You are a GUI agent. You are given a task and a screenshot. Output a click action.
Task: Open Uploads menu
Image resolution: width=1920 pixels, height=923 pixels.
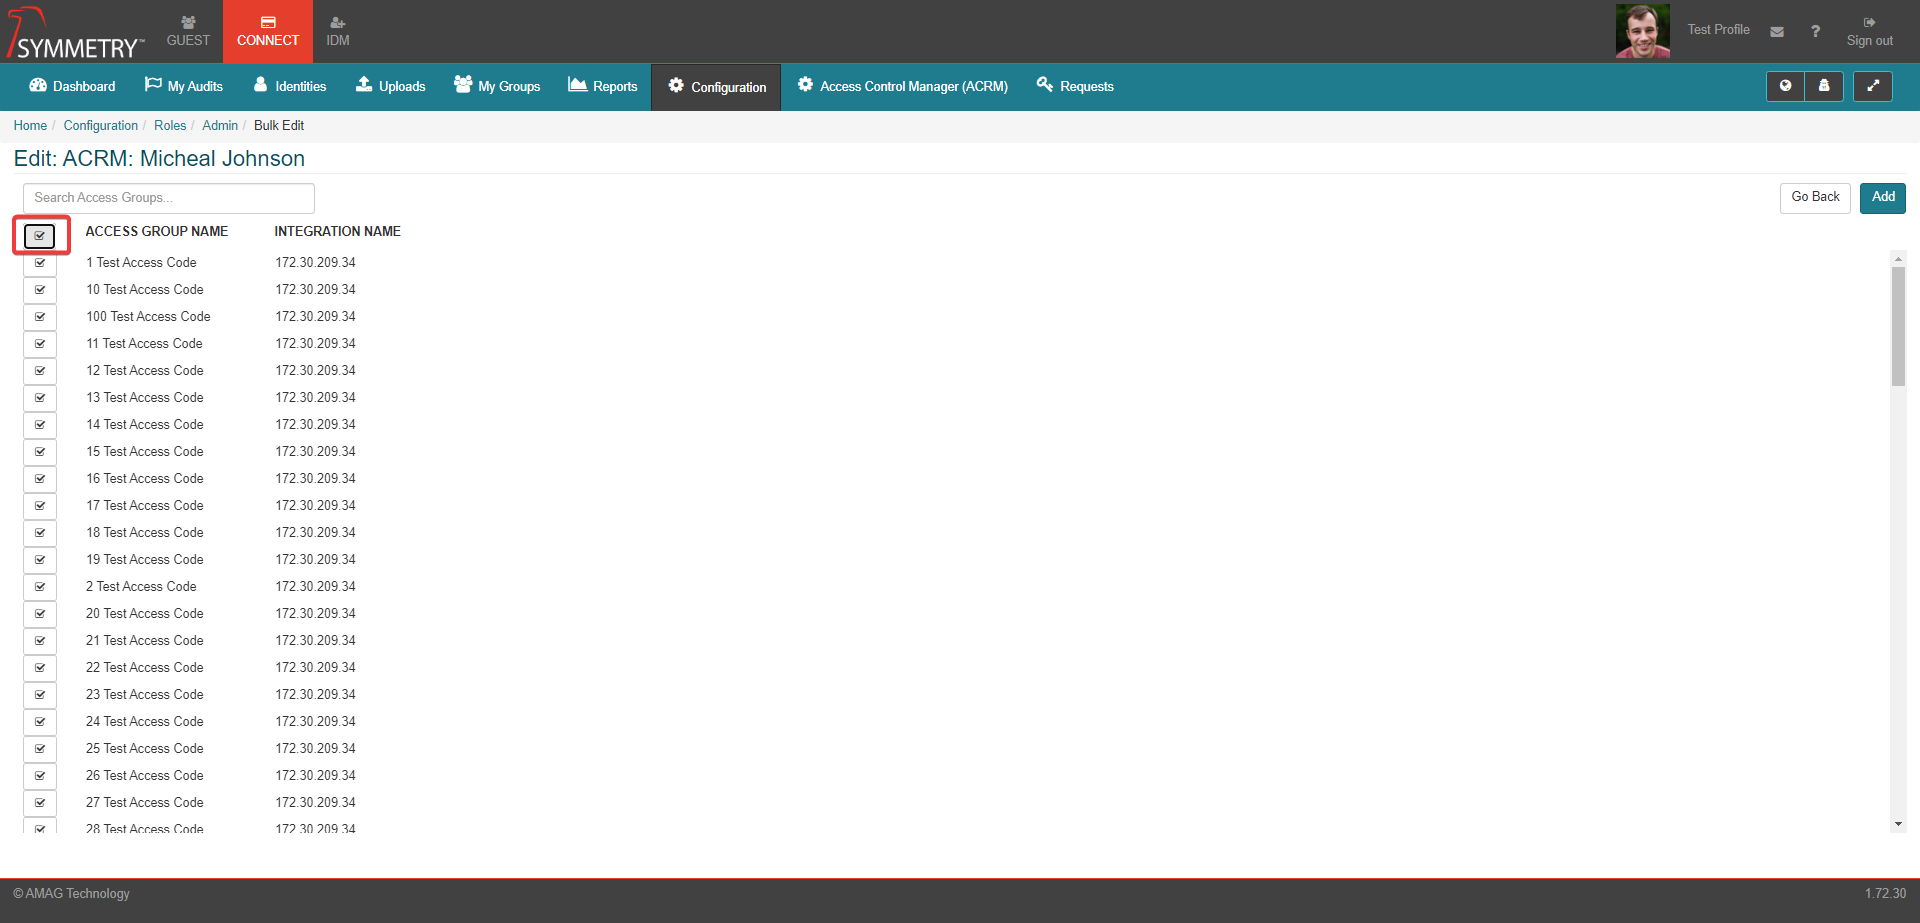391,86
